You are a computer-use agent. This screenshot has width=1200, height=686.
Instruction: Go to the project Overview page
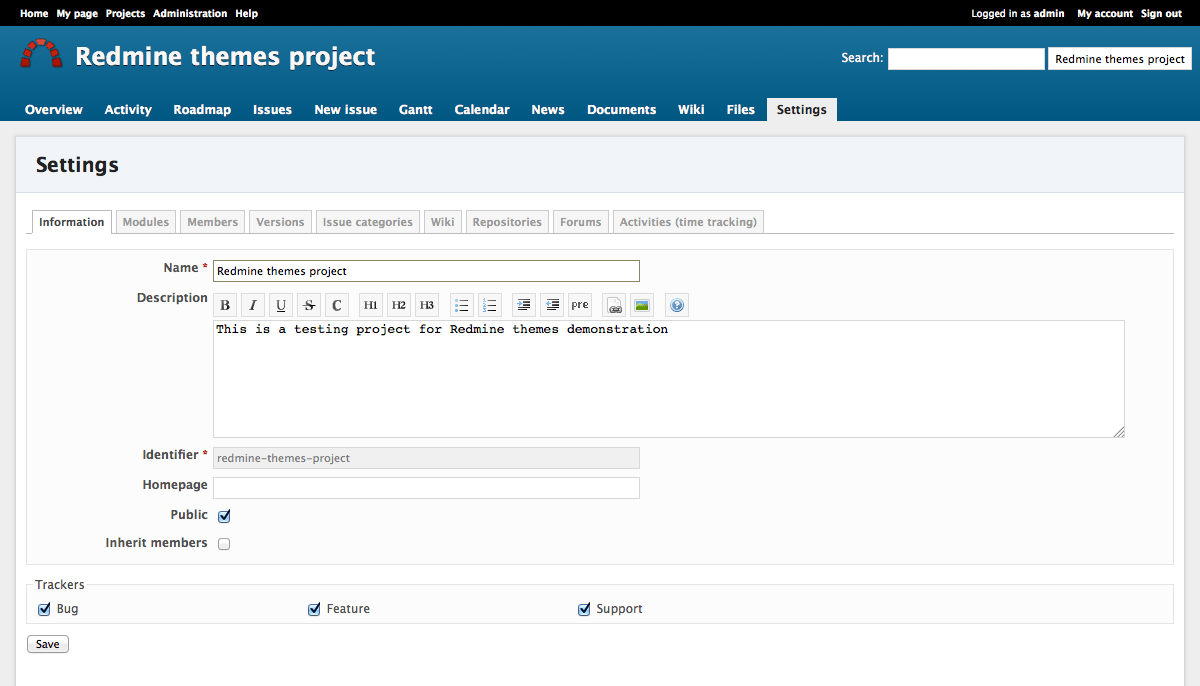click(54, 110)
